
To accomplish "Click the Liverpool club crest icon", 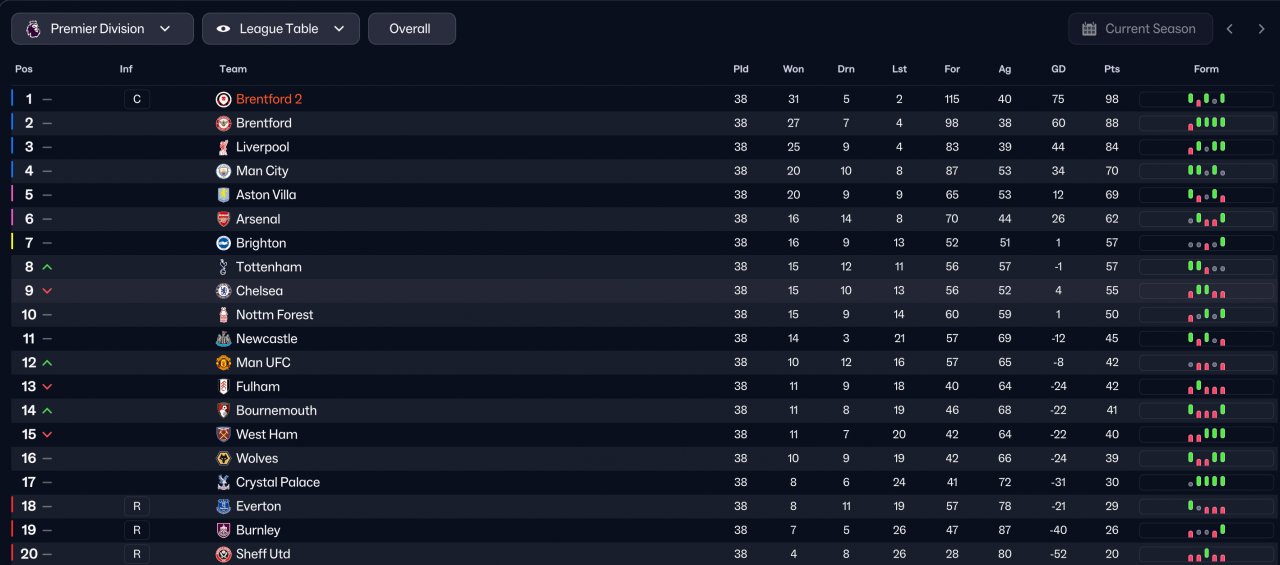I will (x=223, y=147).
